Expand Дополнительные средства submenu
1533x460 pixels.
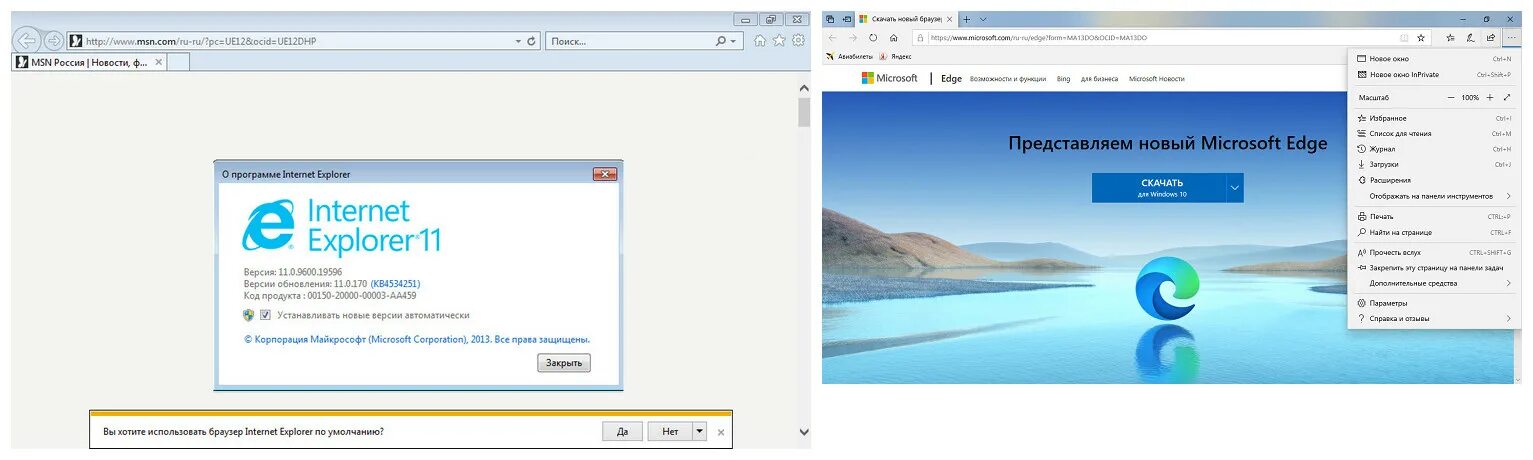pyautogui.click(x=1434, y=283)
